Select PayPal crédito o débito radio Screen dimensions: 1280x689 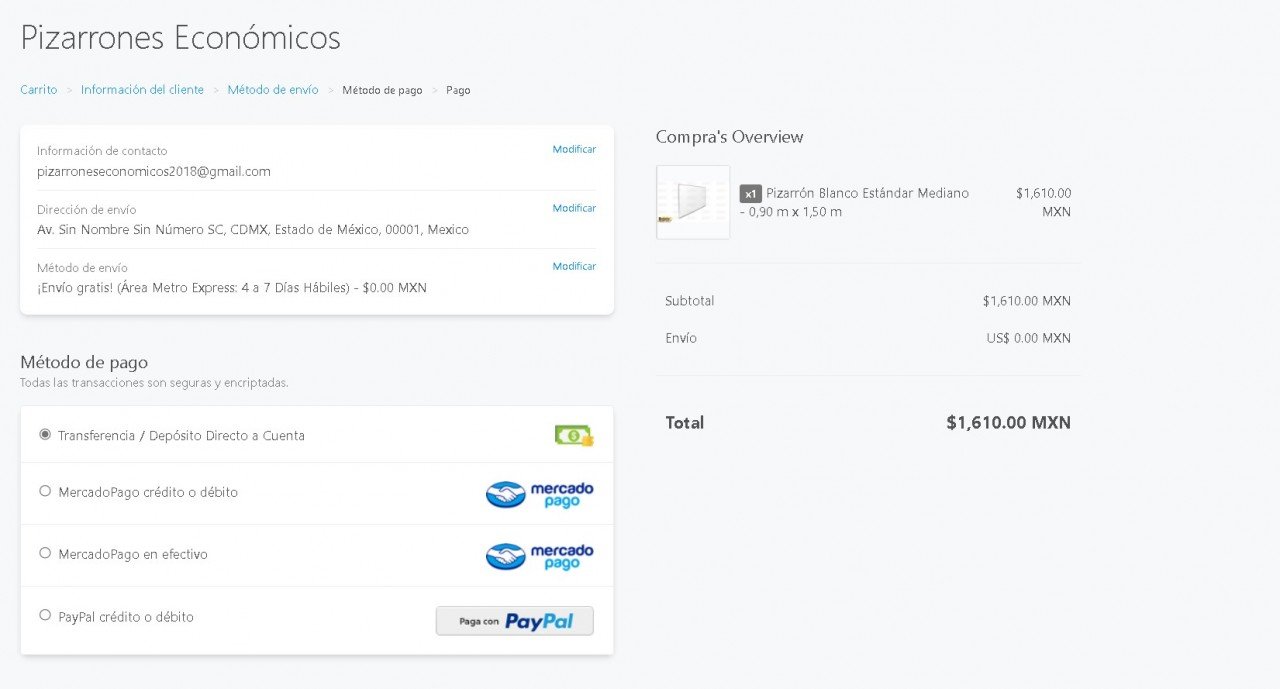point(45,616)
